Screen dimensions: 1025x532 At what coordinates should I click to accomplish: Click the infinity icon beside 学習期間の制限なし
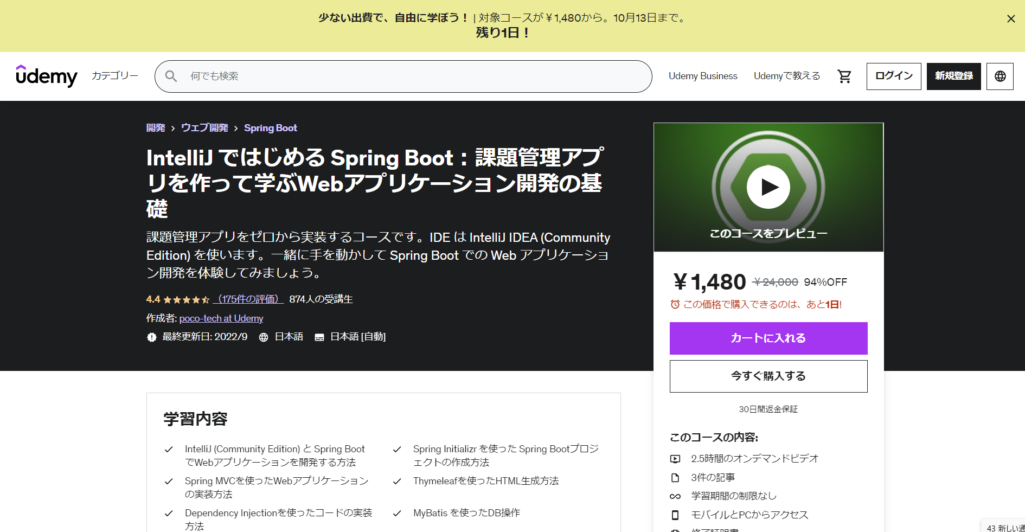tap(675, 496)
